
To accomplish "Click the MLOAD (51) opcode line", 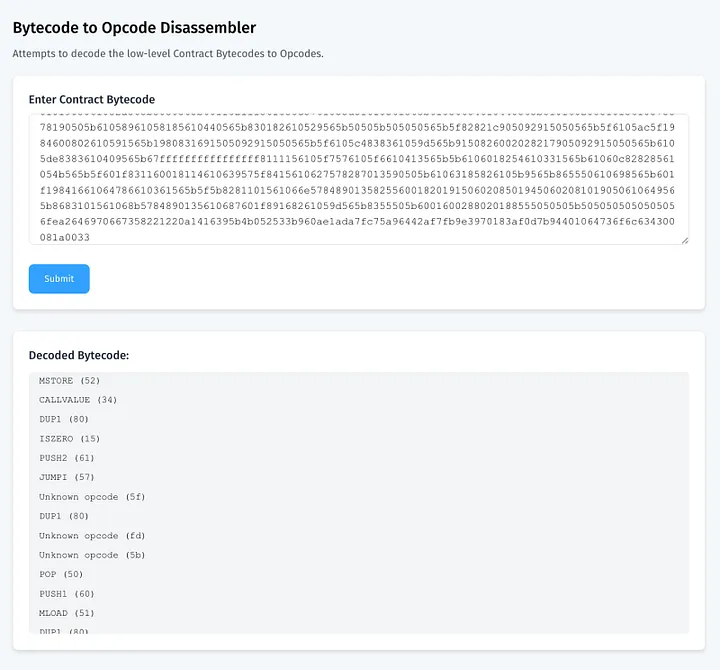I will (67, 613).
